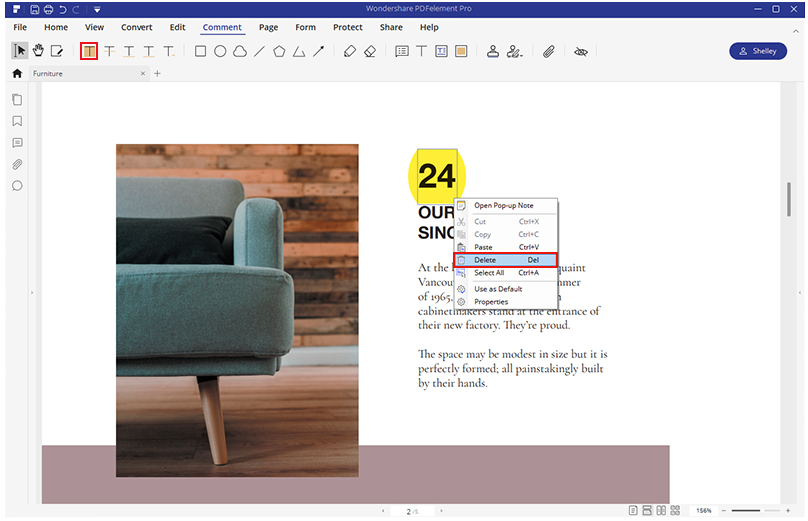The height and width of the screenshot is (521, 808).
Task: Draw with the Rectangle shape tool
Action: tap(200, 51)
